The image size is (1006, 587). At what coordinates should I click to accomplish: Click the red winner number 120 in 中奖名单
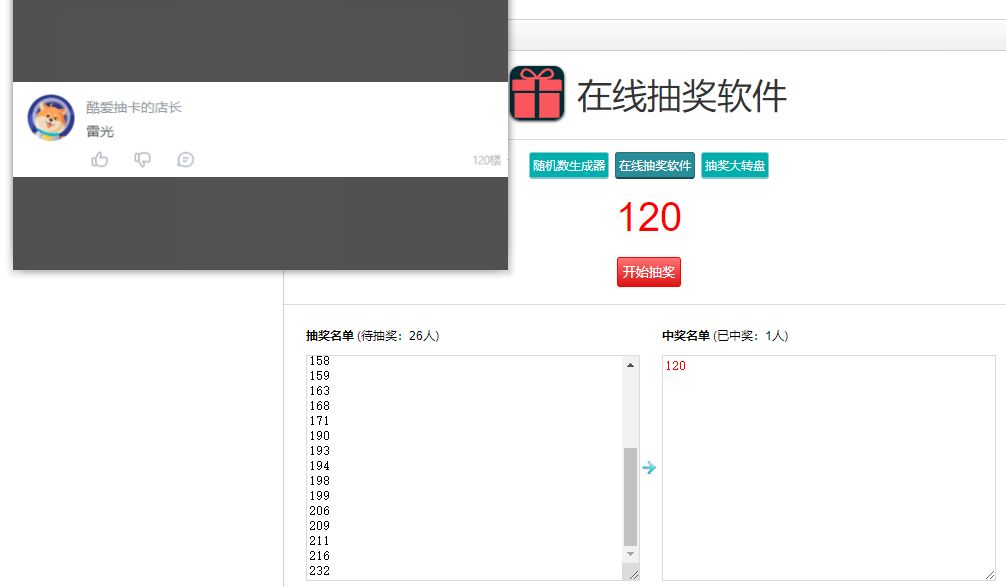(675, 366)
